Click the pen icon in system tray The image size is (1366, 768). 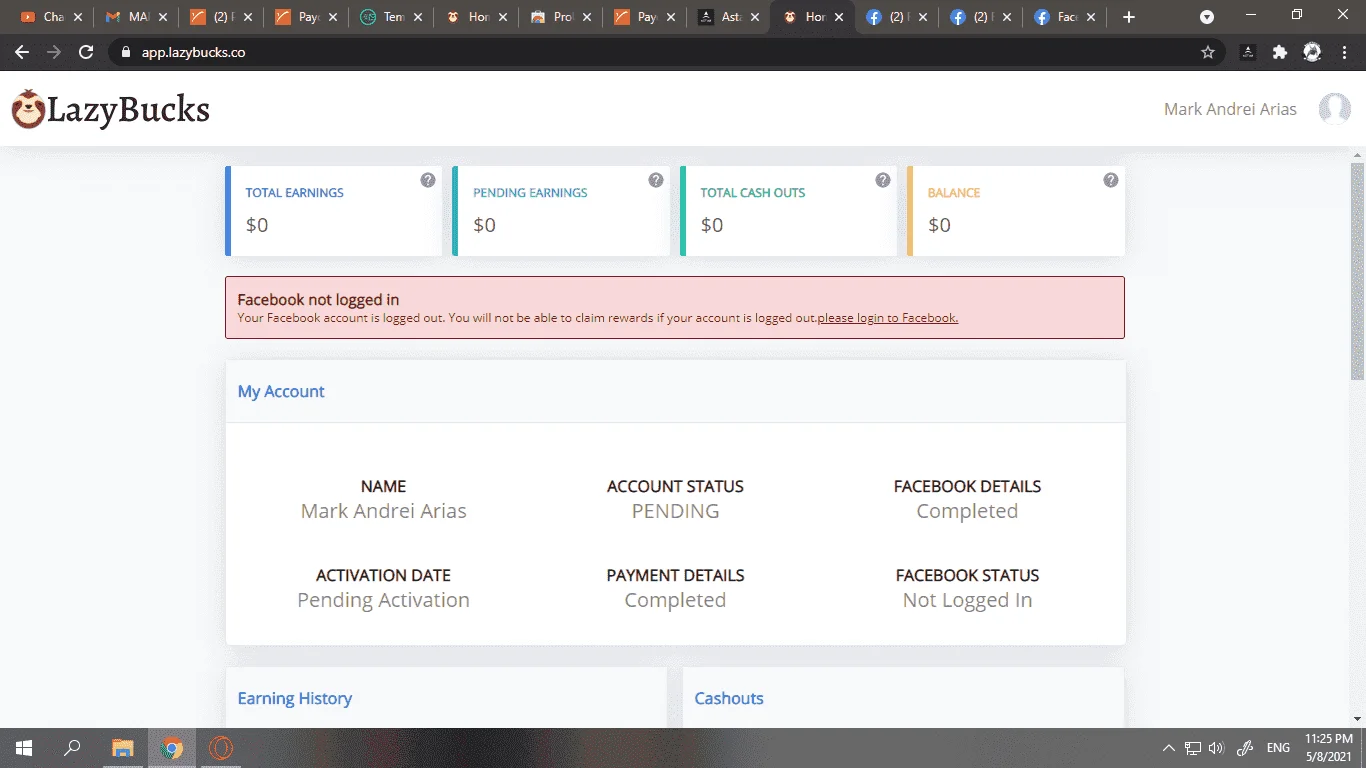1245,748
